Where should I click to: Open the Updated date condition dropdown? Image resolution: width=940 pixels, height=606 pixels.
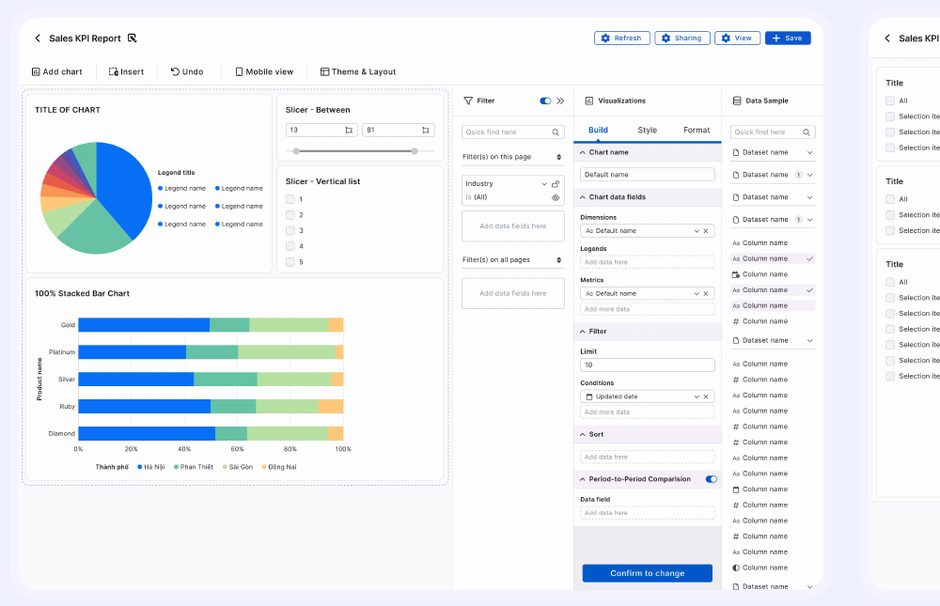pos(696,397)
